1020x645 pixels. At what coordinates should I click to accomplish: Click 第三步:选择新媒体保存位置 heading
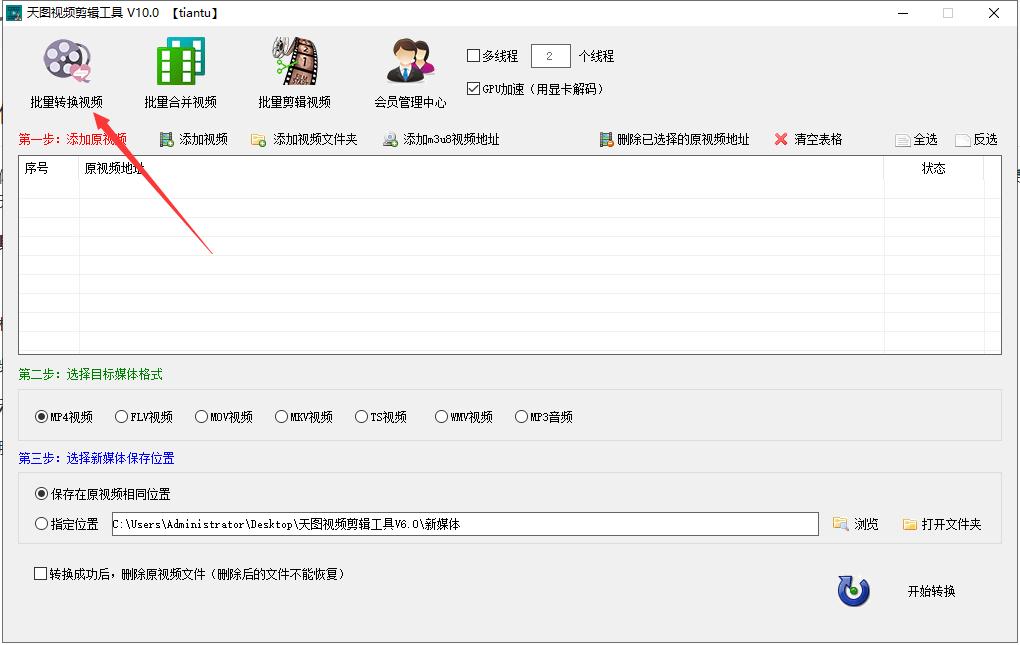tap(96, 458)
